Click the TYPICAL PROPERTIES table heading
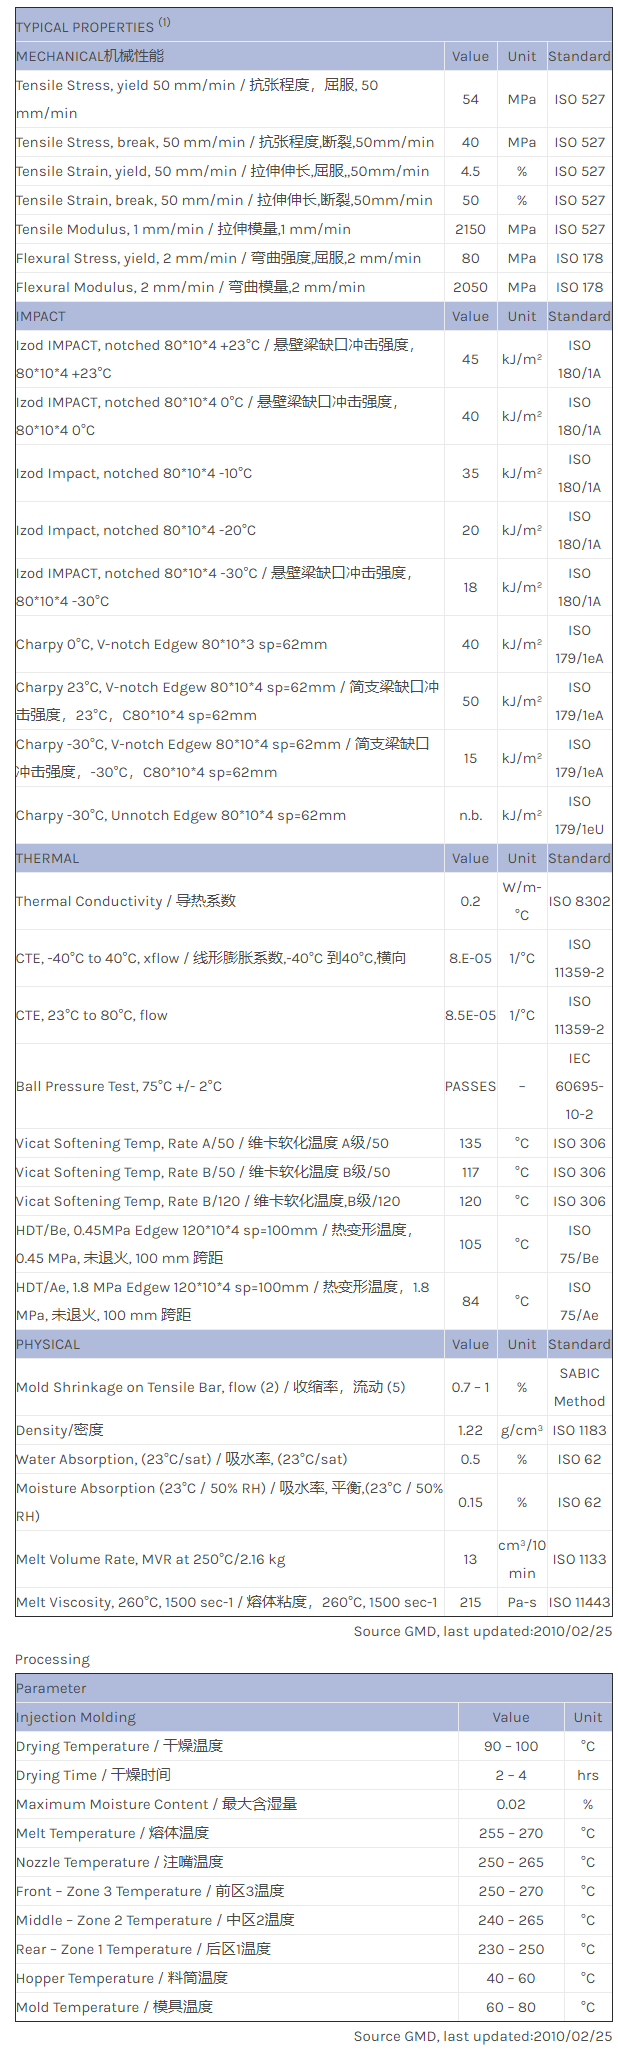This screenshot has height=2070, width=618. tap(93, 26)
